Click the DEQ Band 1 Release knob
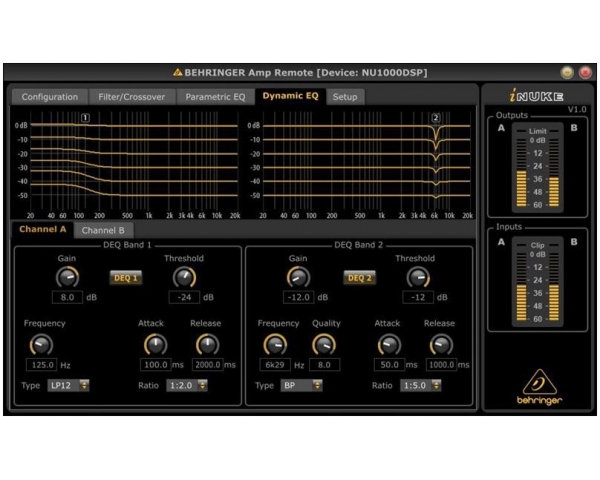The width and height of the screenshot is (600, 480). 207,344
